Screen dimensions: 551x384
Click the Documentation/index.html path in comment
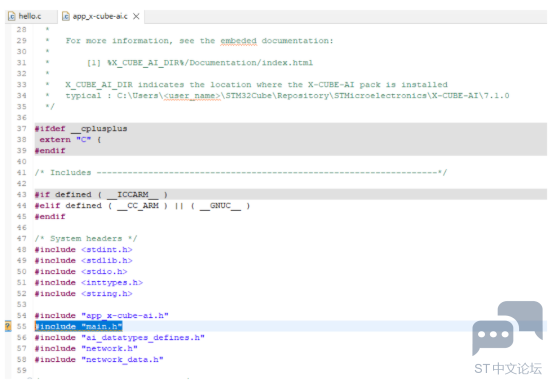pos(251,63)
